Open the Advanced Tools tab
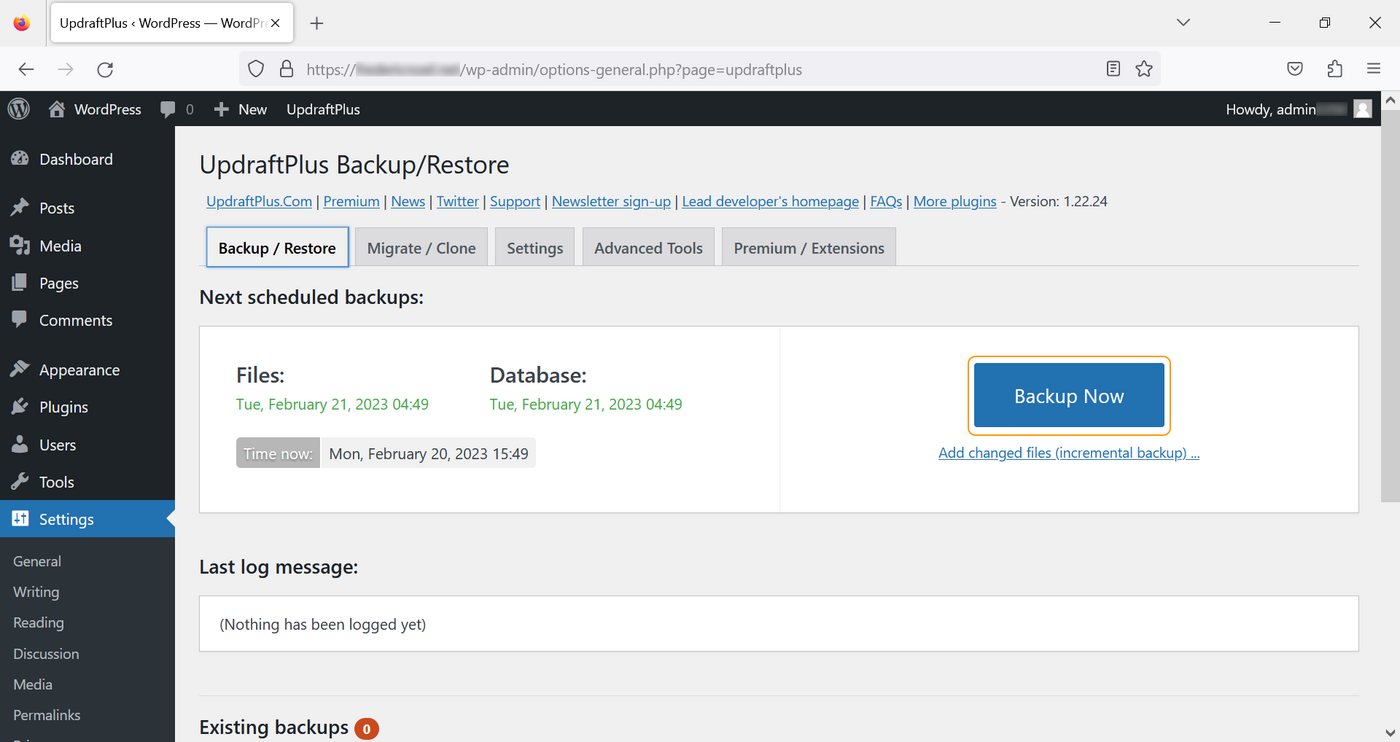The height and width of the screenshot is (742, 1400). (648, 247)
